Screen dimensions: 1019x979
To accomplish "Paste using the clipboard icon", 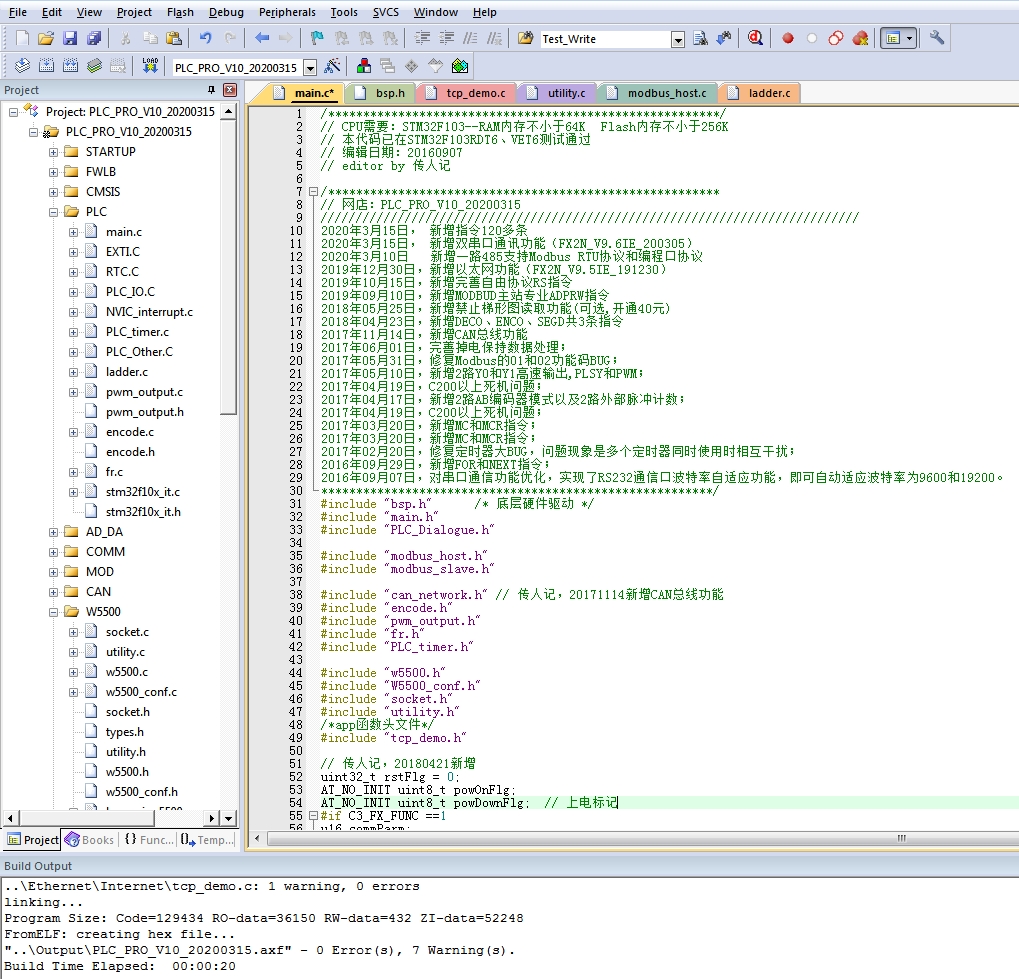I will point(174,38).
